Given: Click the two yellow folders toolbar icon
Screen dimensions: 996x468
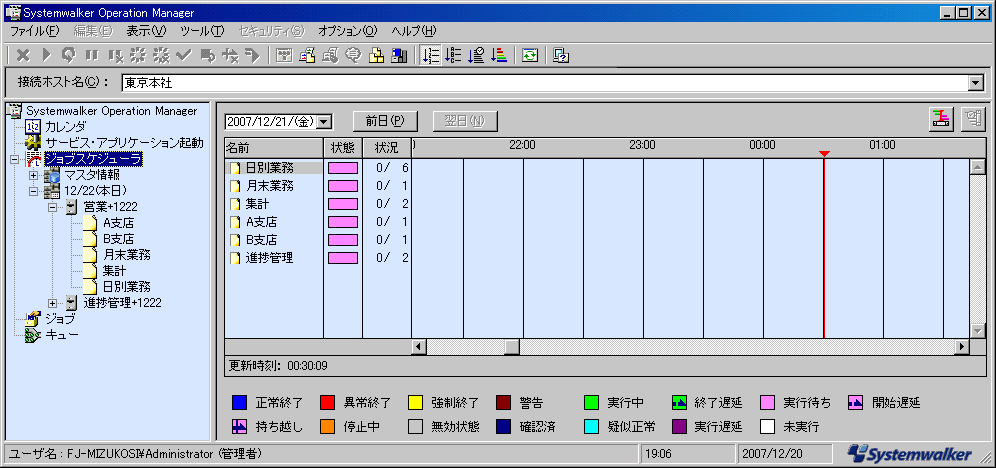Looking at the screenshot, I should pos(376,56).
